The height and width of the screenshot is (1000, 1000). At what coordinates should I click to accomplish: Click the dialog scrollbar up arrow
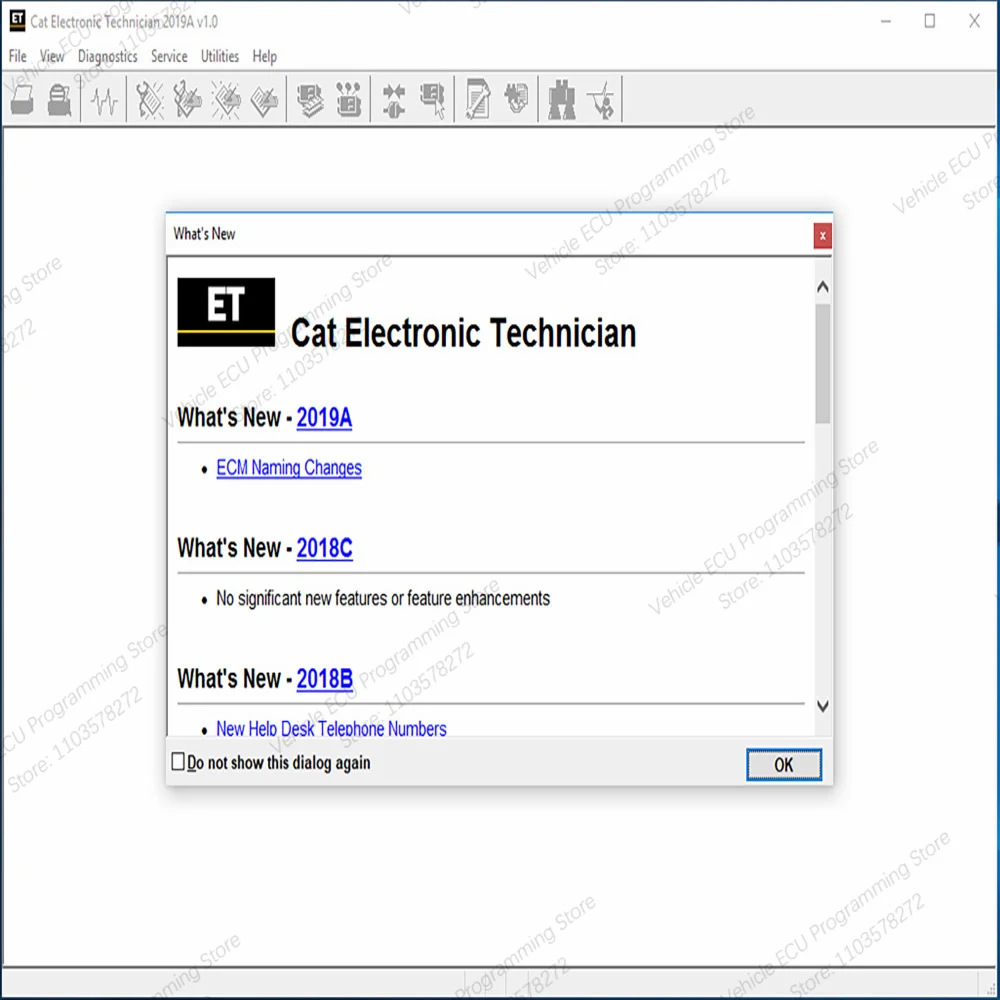823,287
